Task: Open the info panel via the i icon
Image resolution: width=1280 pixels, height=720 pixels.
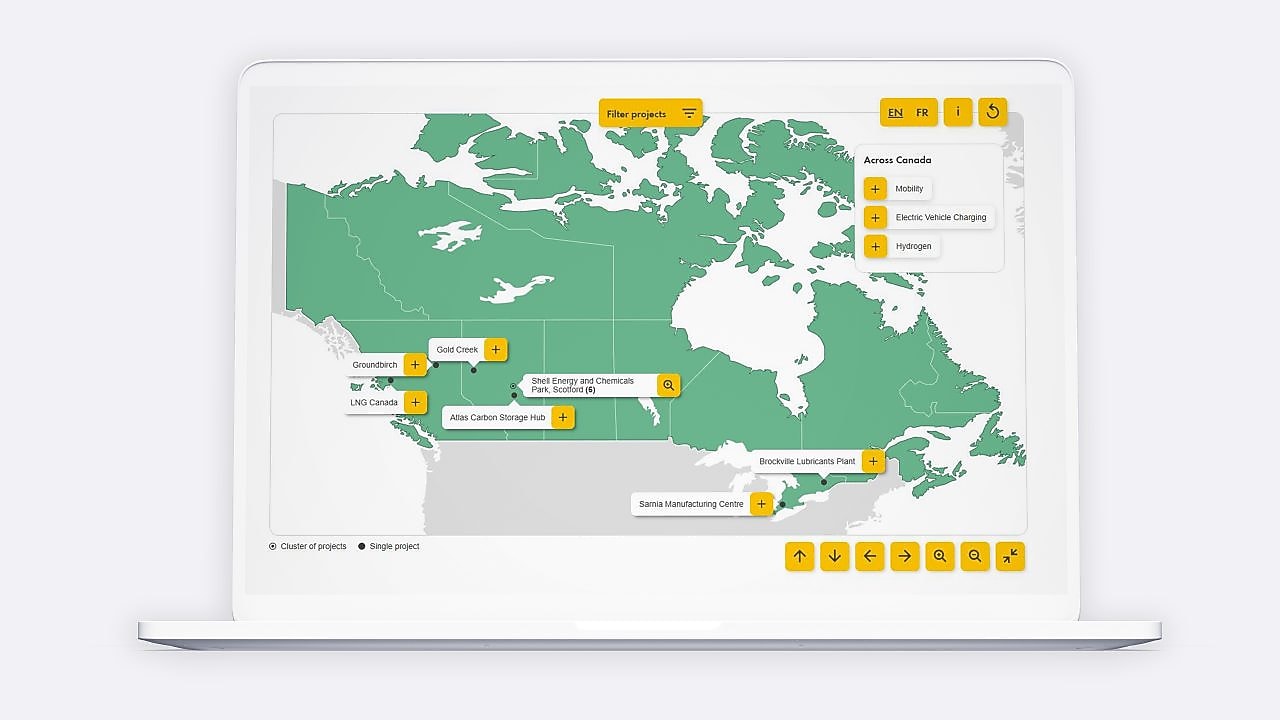Action: (957, 111)
